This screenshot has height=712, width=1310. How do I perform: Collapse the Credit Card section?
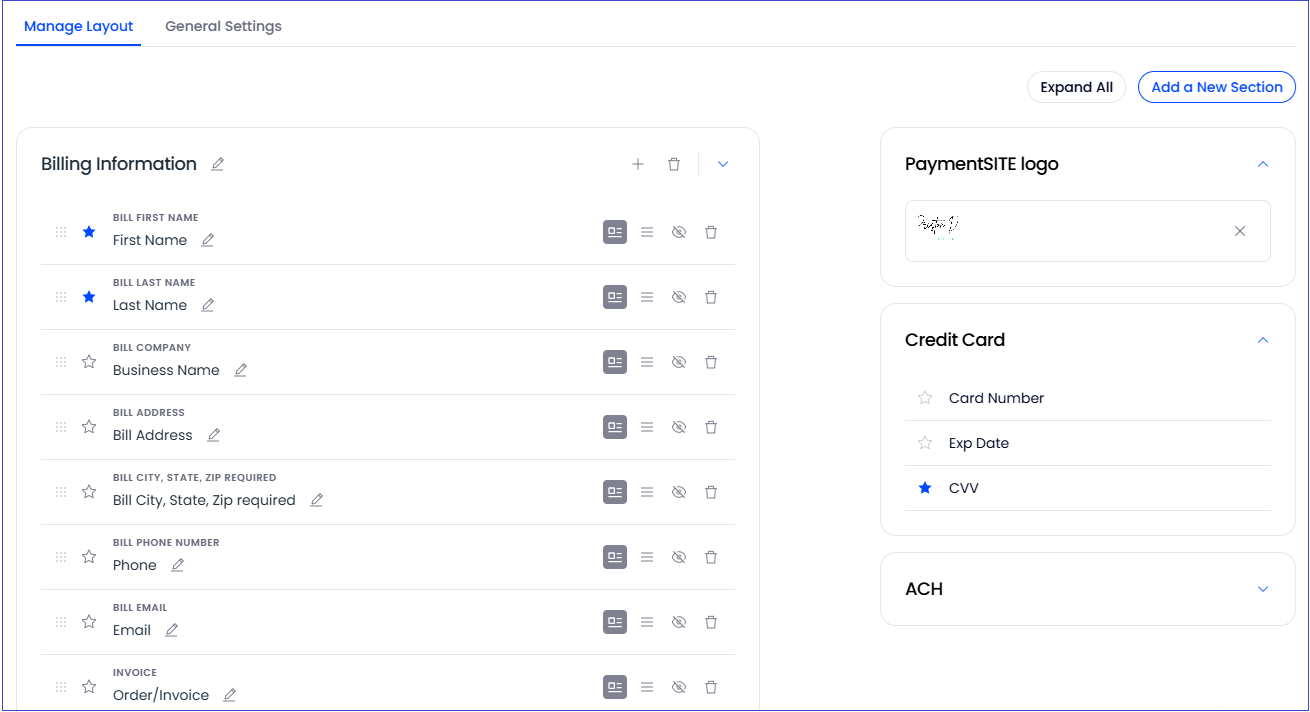click(x=1263, y=340)
